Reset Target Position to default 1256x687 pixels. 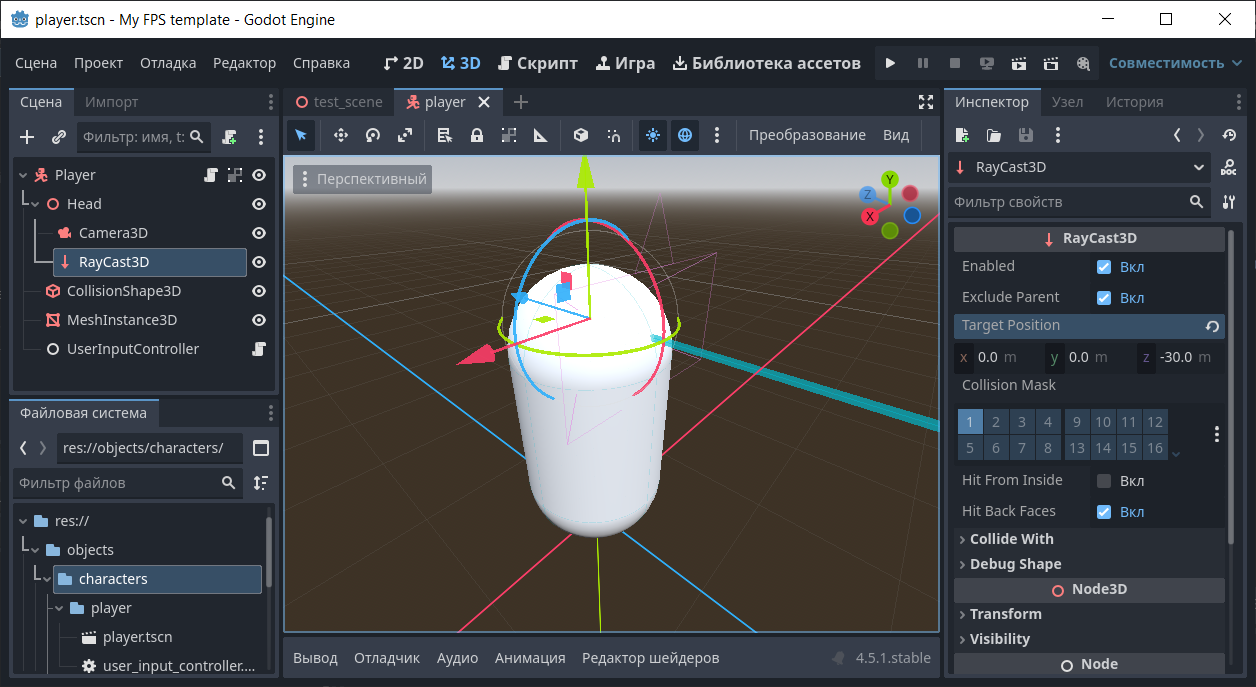tap(1212, 326)
